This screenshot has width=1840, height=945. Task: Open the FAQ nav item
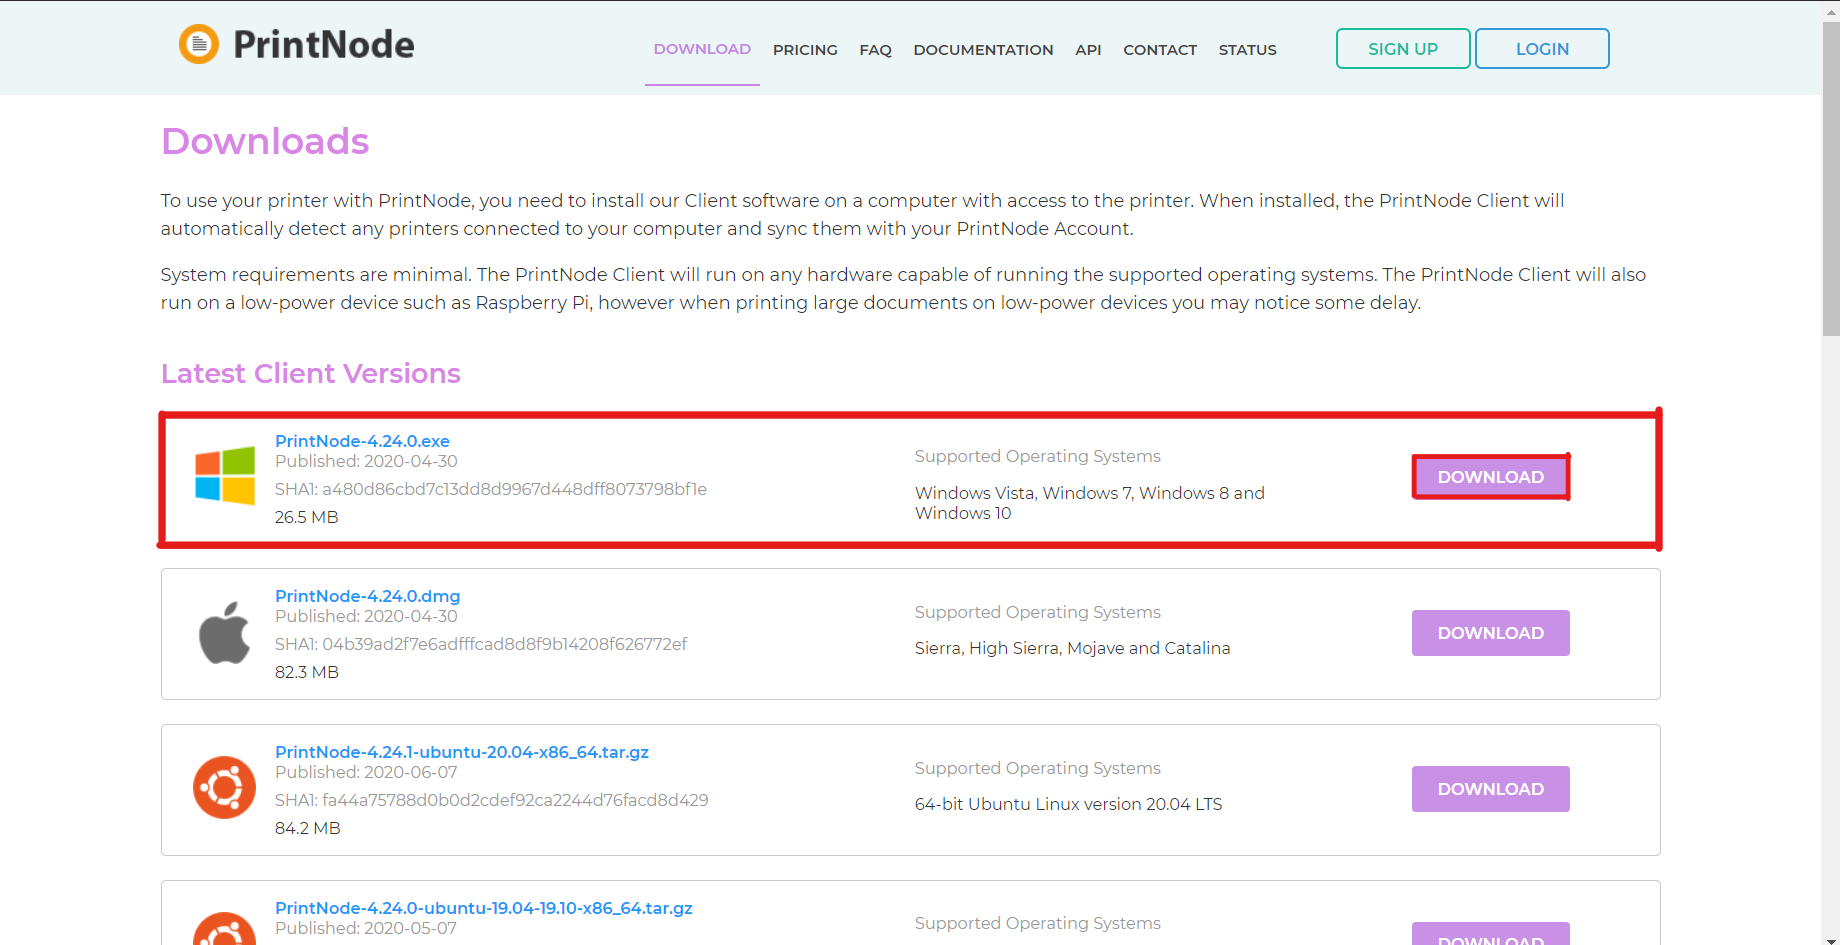click(875, 50)
